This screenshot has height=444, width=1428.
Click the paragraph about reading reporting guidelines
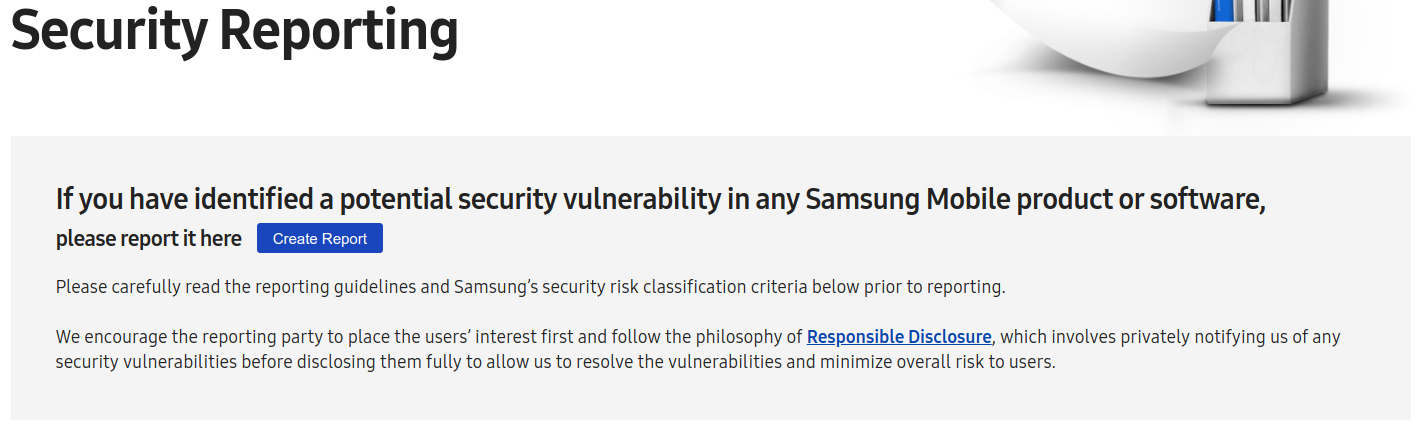coord(530,288)
